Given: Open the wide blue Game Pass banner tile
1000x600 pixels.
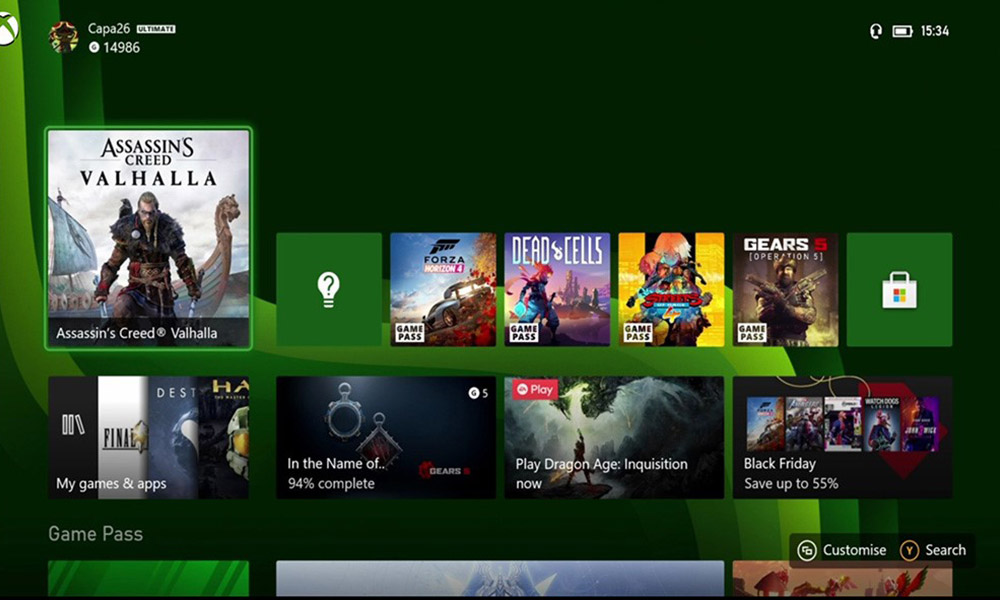Looking at the screenshot, I should 500,579.
